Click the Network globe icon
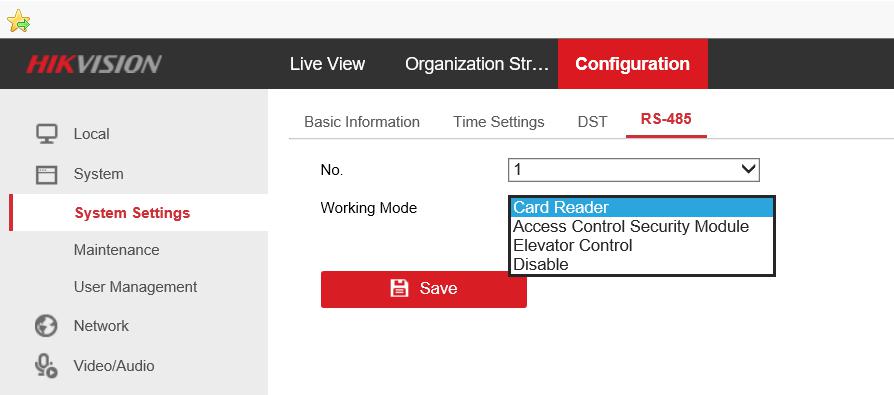The height and width of the screenshot is (395, 894). (46, 326)
